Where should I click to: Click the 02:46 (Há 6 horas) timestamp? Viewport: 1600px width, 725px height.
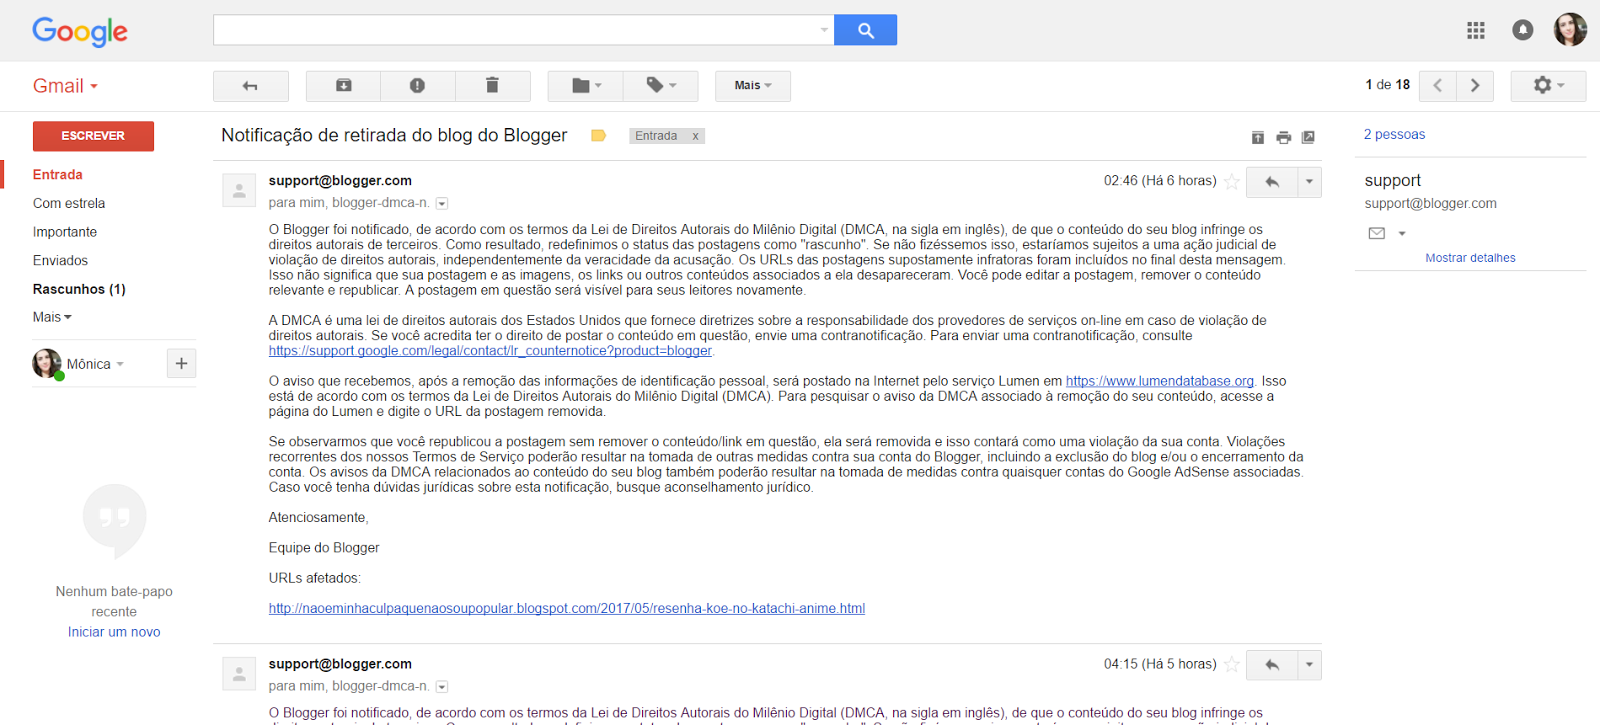click(x=1160, y=181)
